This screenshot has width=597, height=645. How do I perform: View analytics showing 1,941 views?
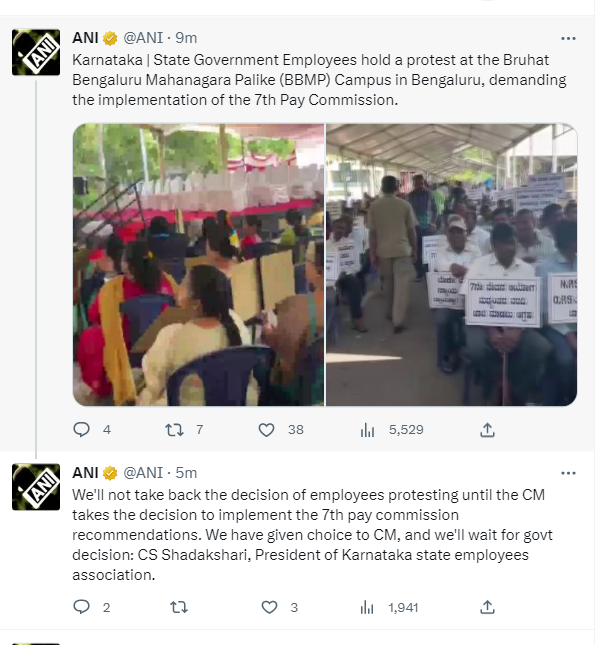pos(367,607)
